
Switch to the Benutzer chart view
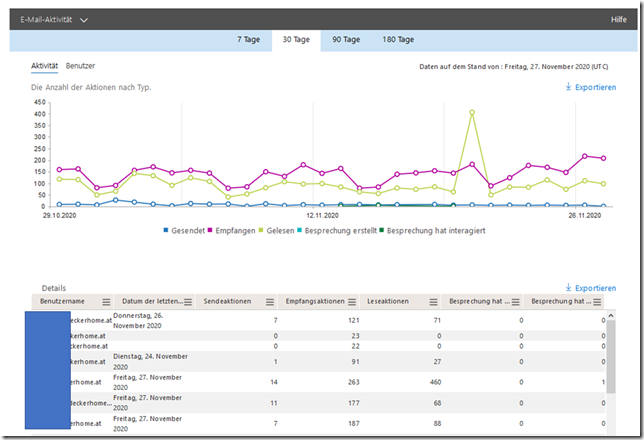click(x=80, y=66)
